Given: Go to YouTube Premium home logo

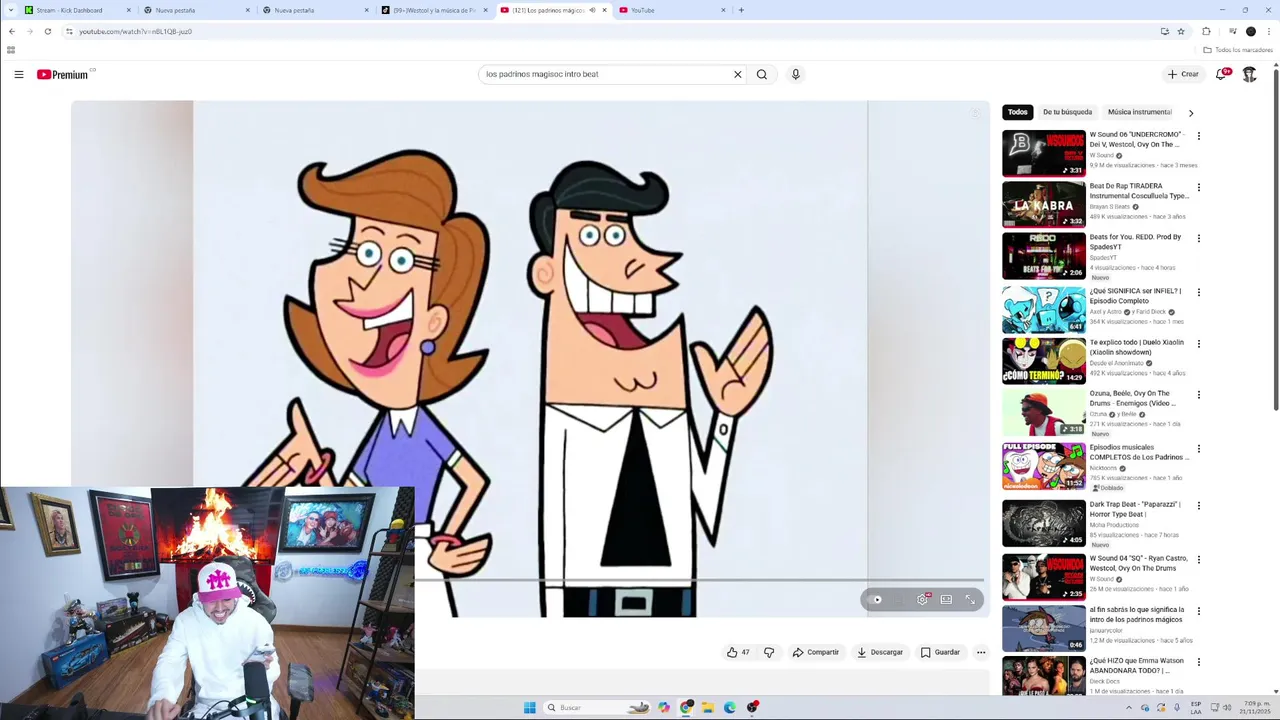Looking at the screenshot, I should click(63, 74).
